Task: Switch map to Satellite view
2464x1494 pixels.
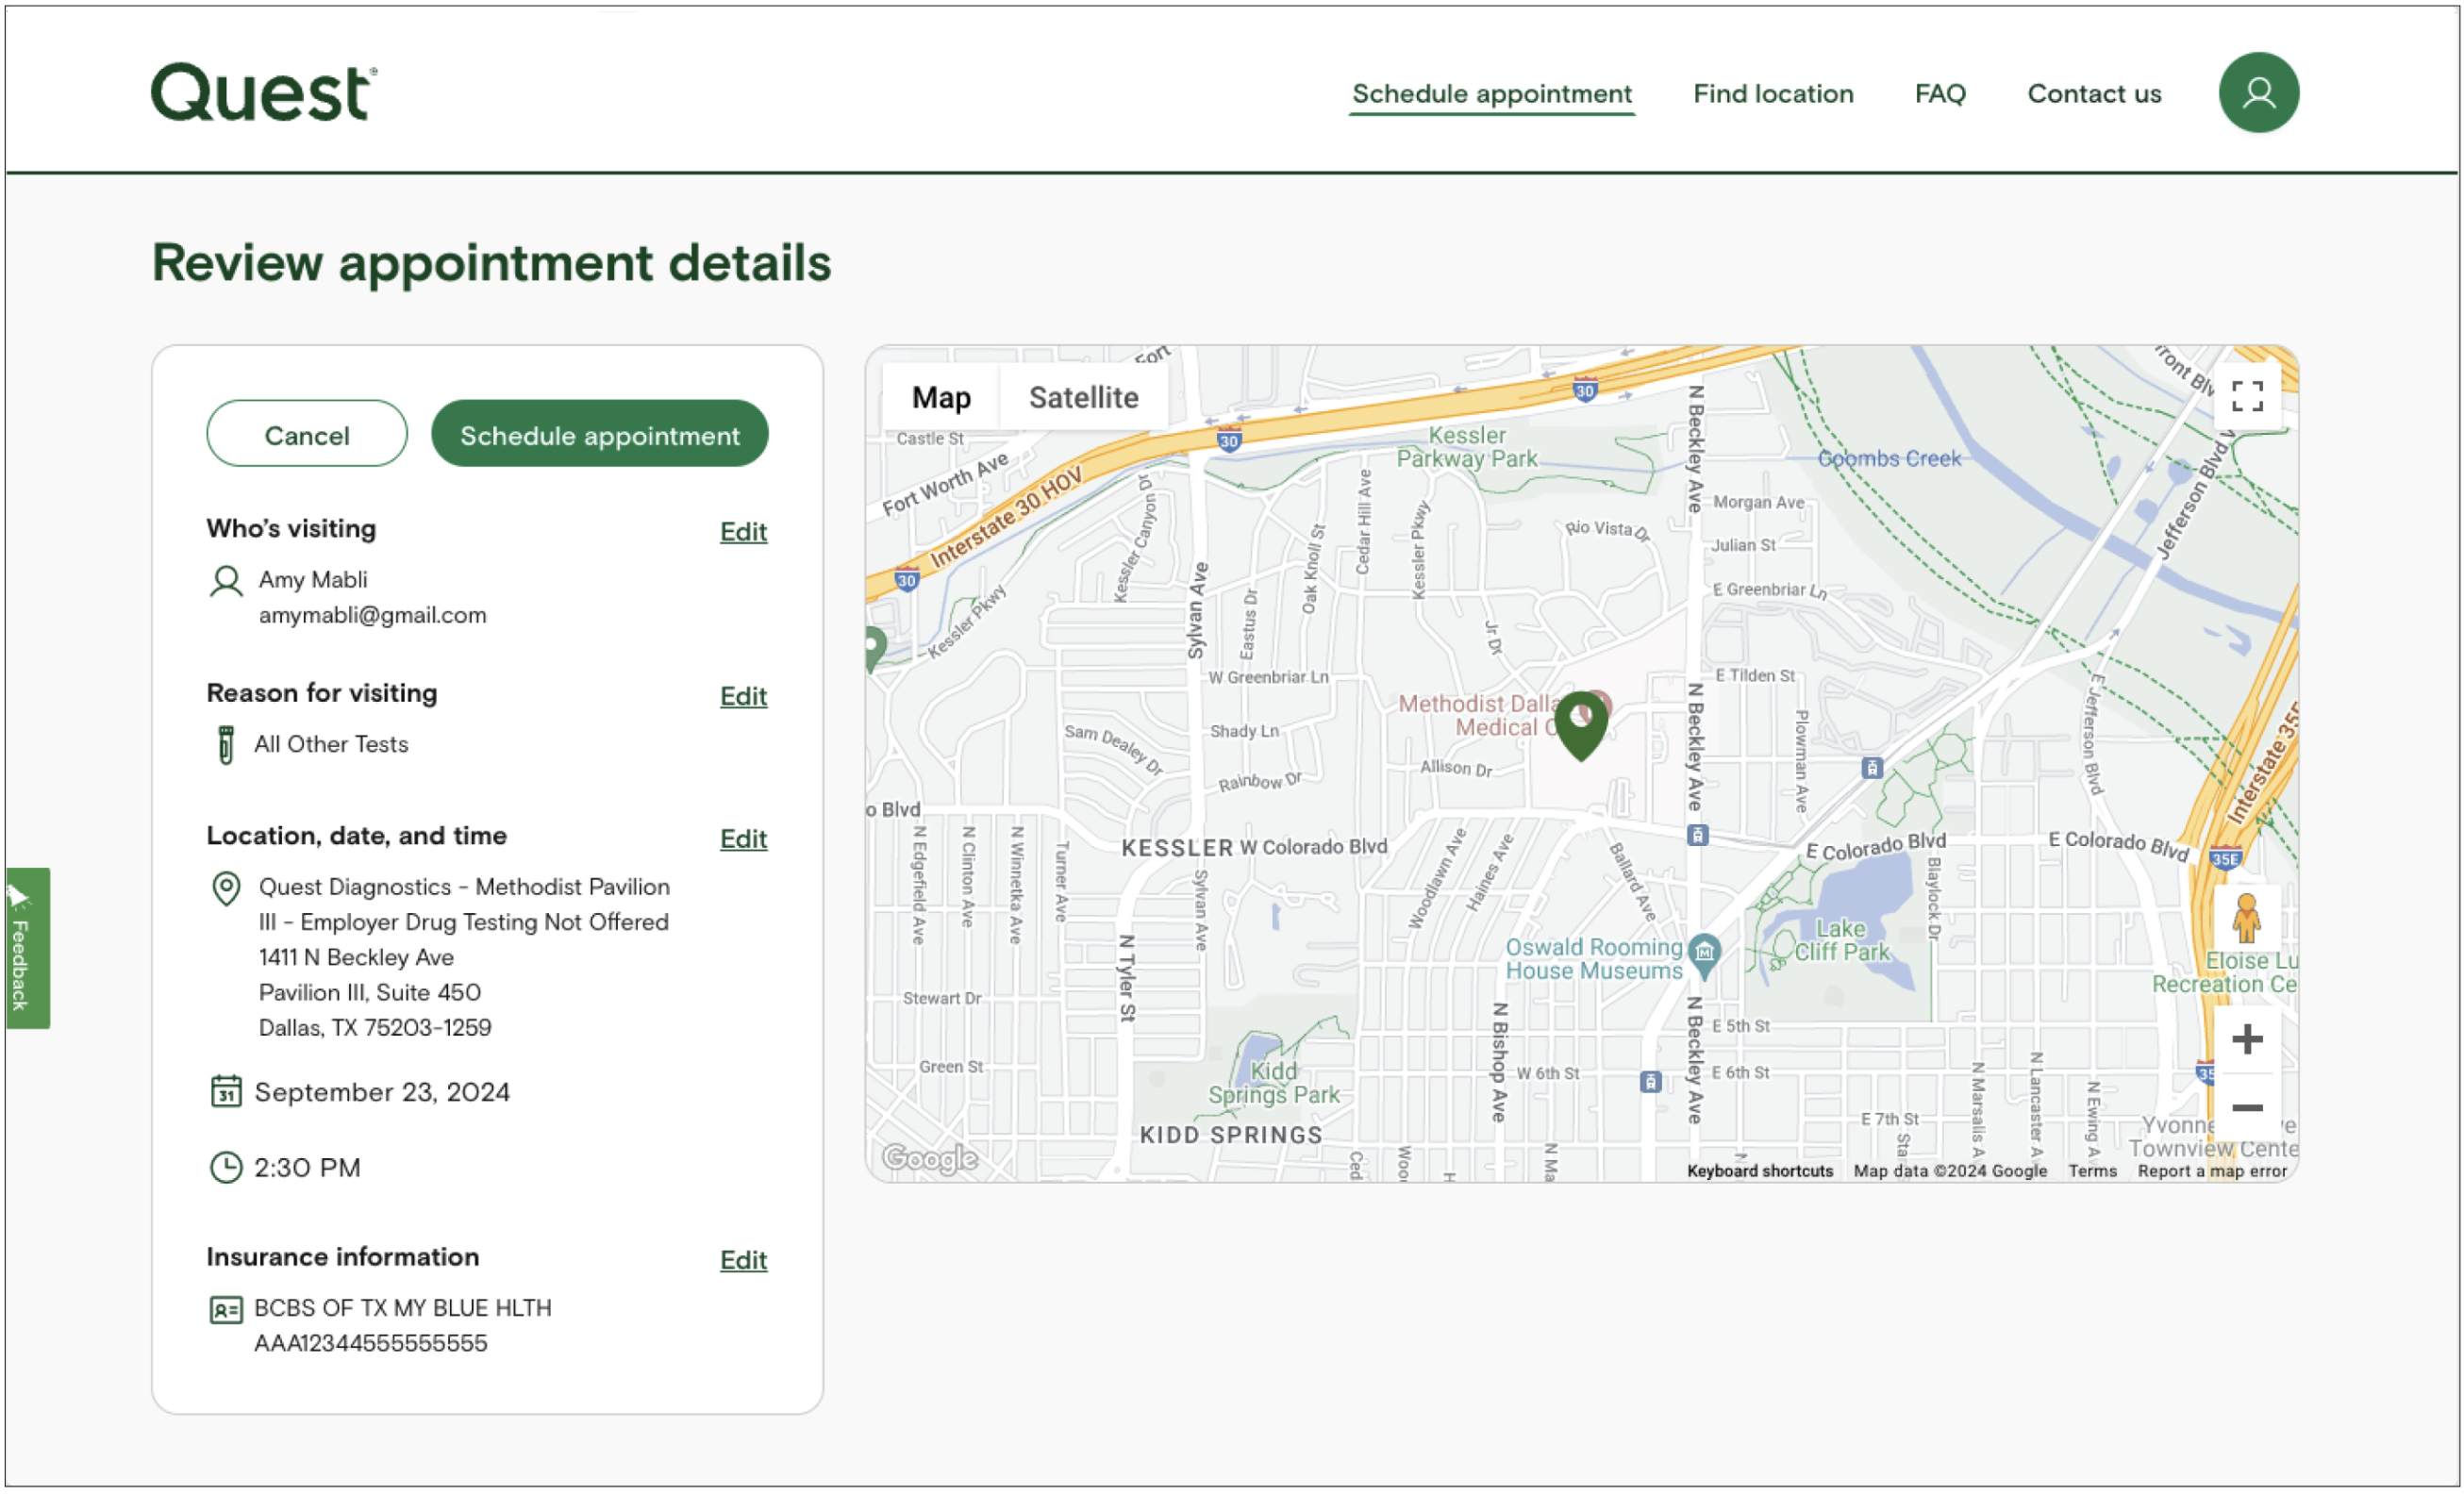Action: [1083, 397]
